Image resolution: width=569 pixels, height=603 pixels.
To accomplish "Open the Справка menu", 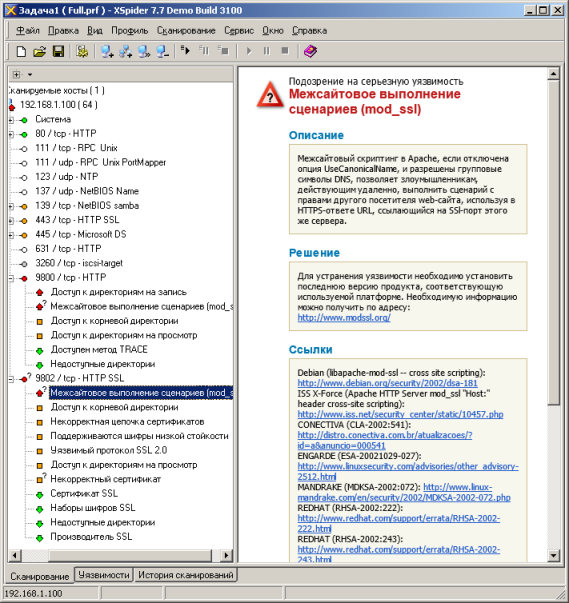I will (x=309, y=30).
